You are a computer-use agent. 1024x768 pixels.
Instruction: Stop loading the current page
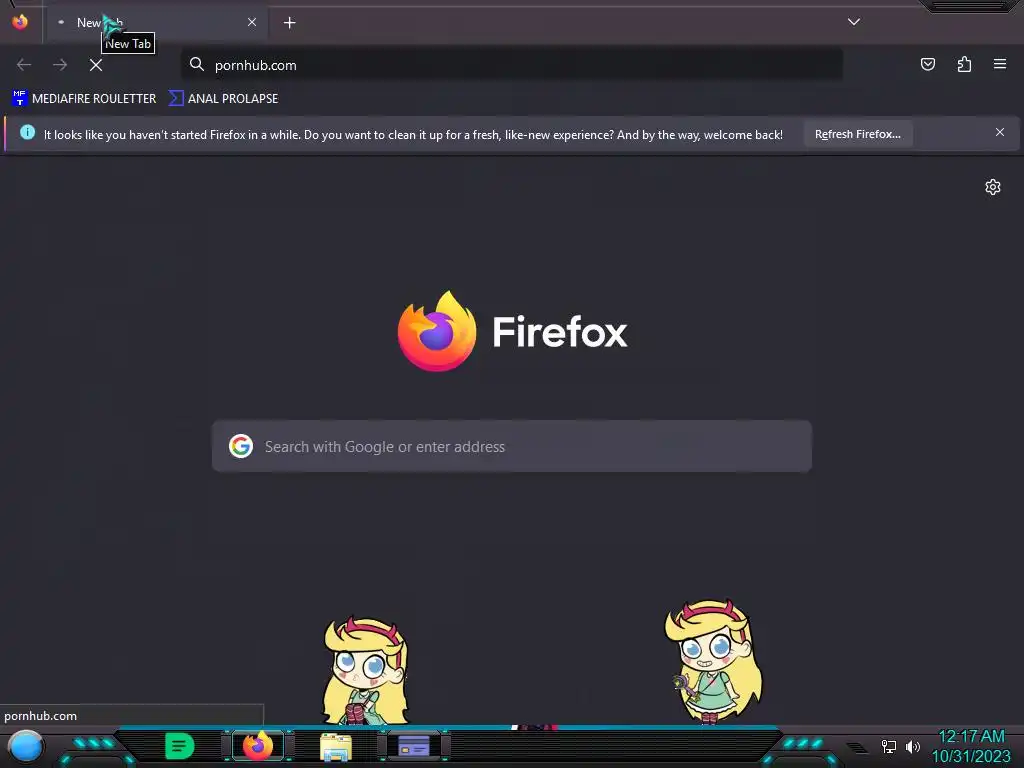pyautogui.click(x=96, y=65)
